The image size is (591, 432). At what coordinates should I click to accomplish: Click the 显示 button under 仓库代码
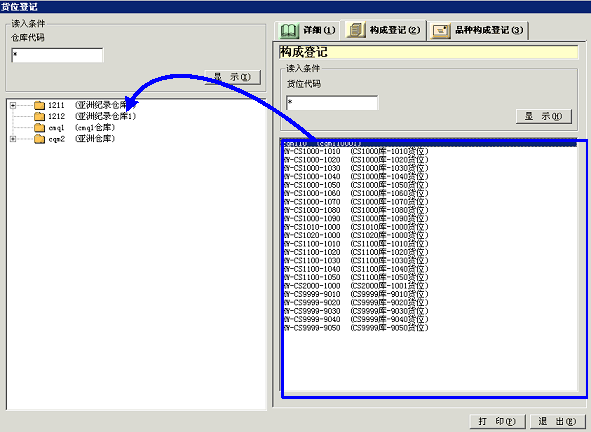233,77
